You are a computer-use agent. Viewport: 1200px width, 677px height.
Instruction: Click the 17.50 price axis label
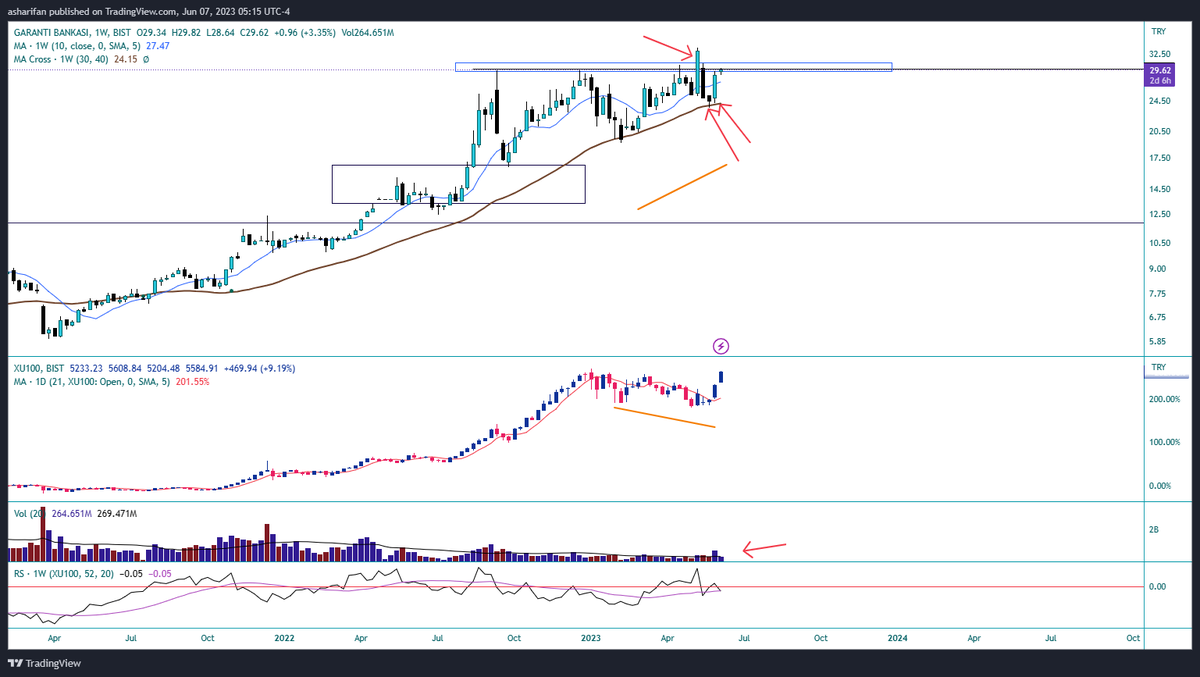1161,158
